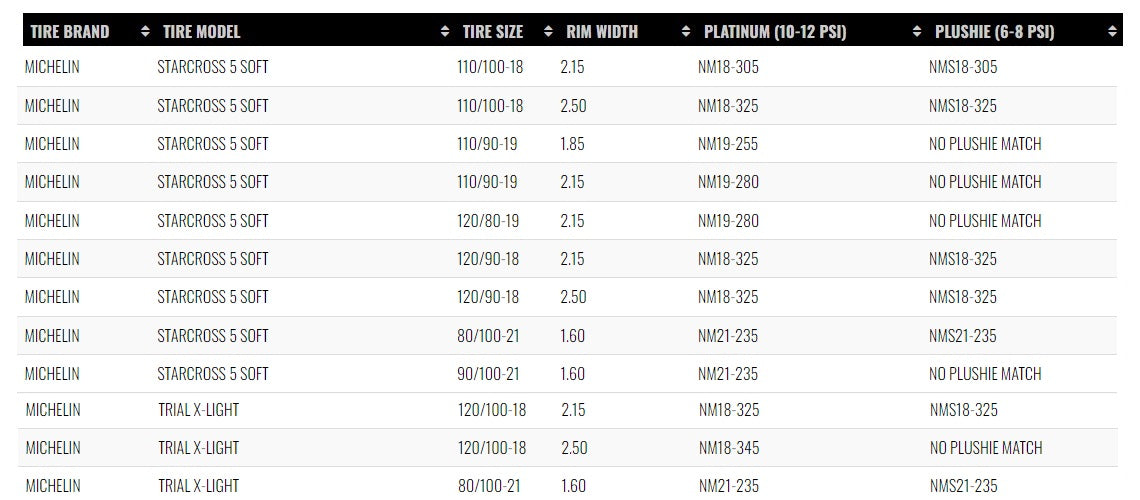Click sort arrows for Plushie (6-8 PSI)
Image resolution: width=1140 pixels, height=500 pixels.
1113,32
